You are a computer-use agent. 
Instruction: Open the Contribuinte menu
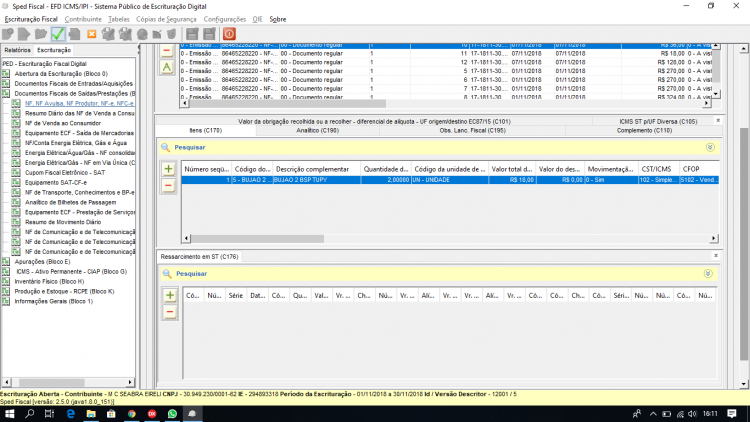pyautogui.click(x=83, y=19)
